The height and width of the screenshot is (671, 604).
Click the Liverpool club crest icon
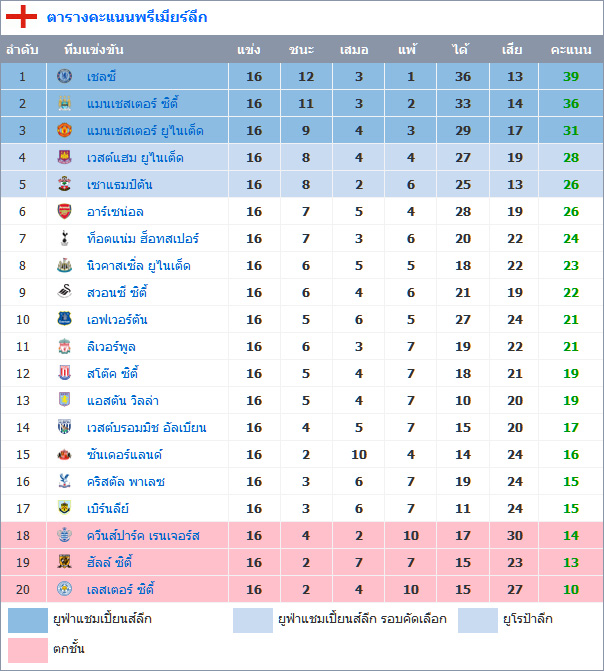pyautogui.click(x=65, y=346)
